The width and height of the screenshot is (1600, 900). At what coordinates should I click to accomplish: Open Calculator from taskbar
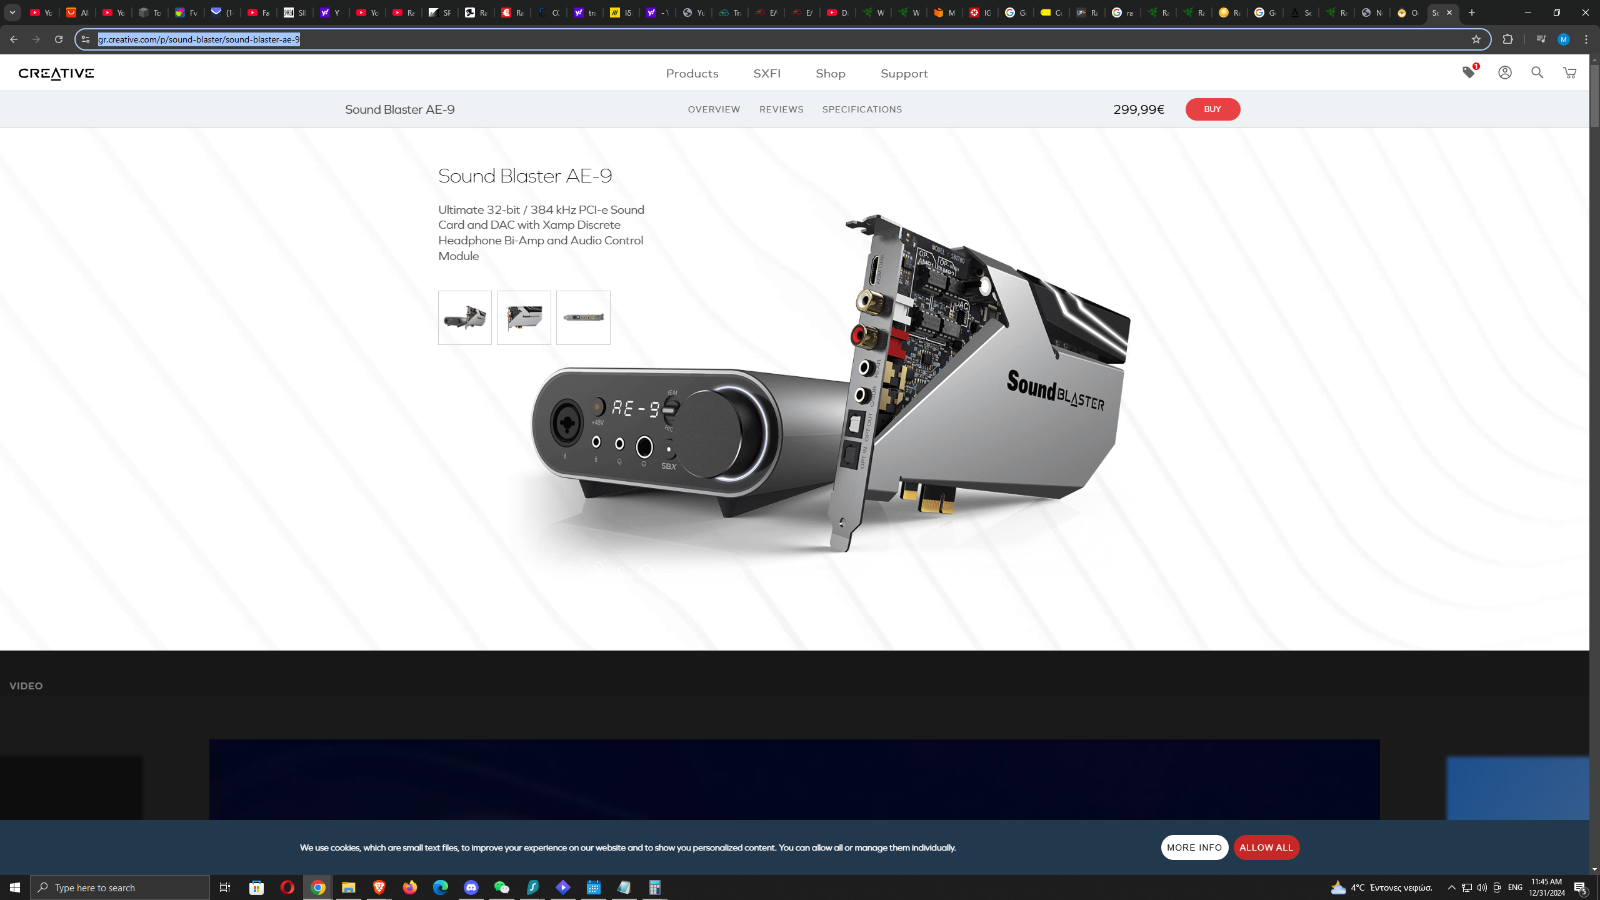(655, 887)
